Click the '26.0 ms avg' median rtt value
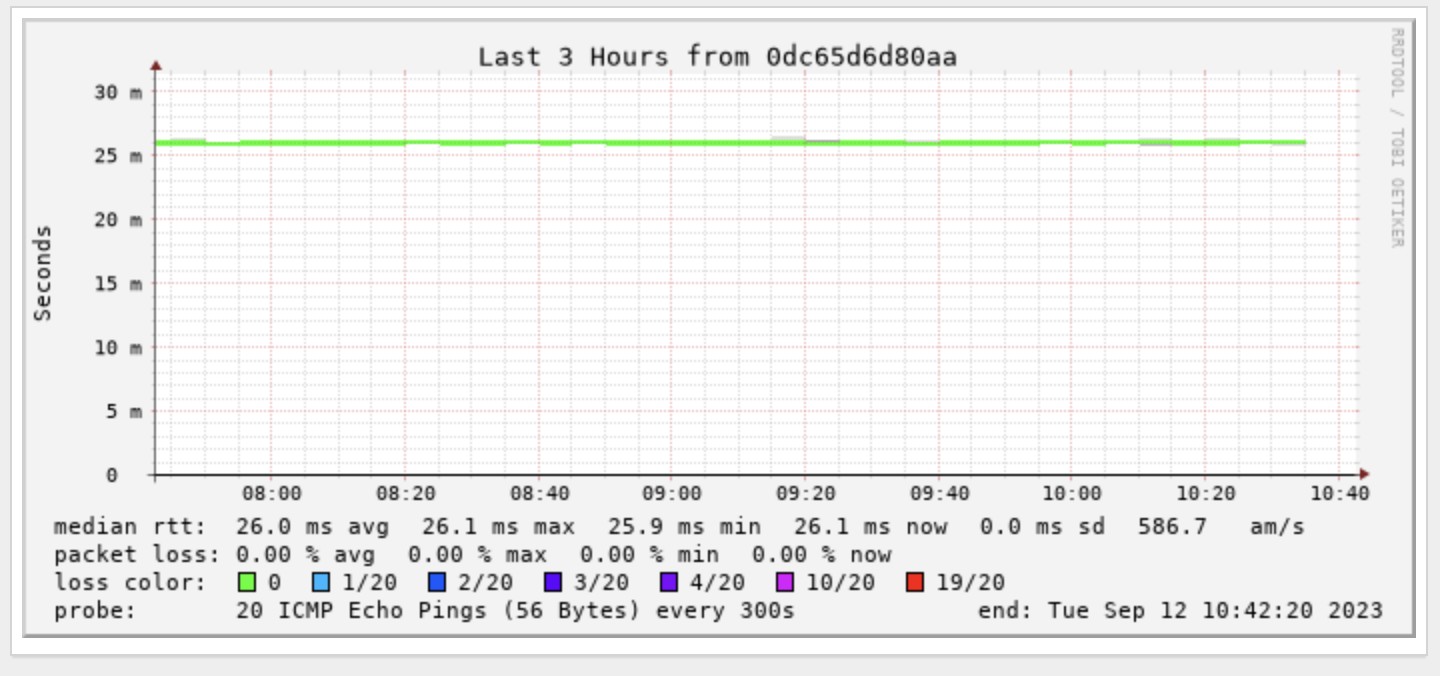This screenshot has height=676, width=1440. coord(312,526)
